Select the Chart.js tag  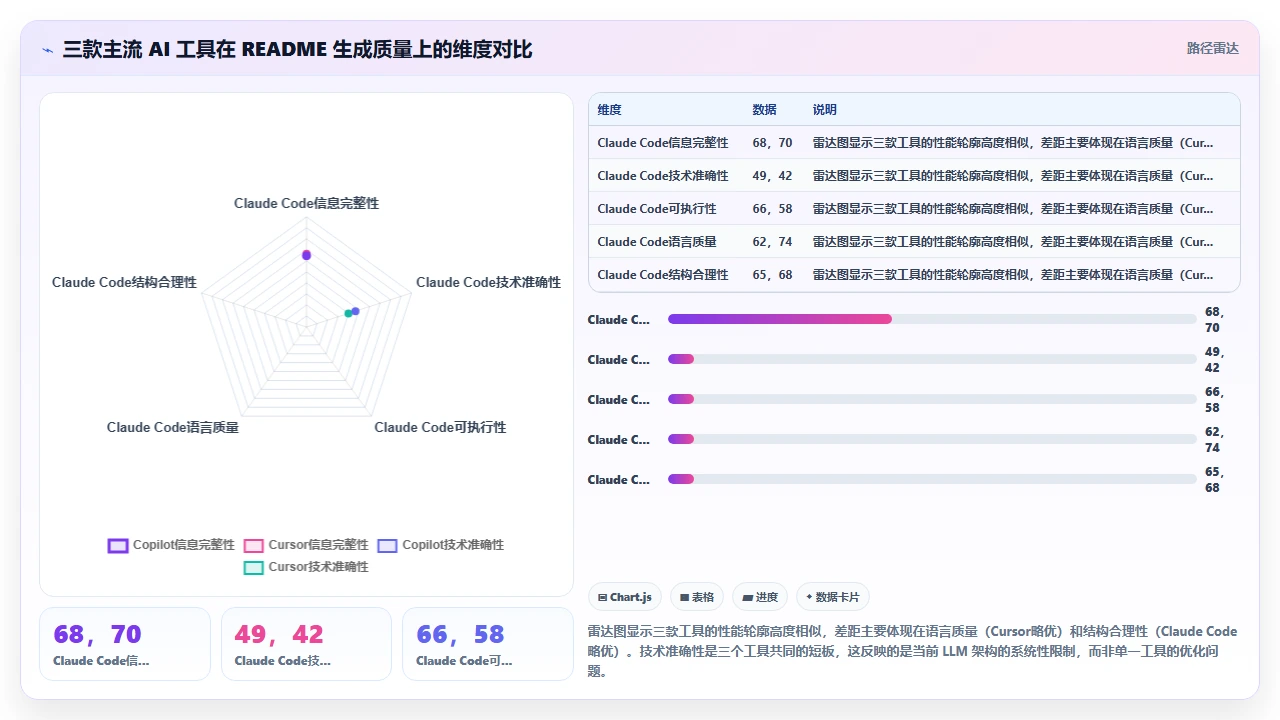[624, 597]
